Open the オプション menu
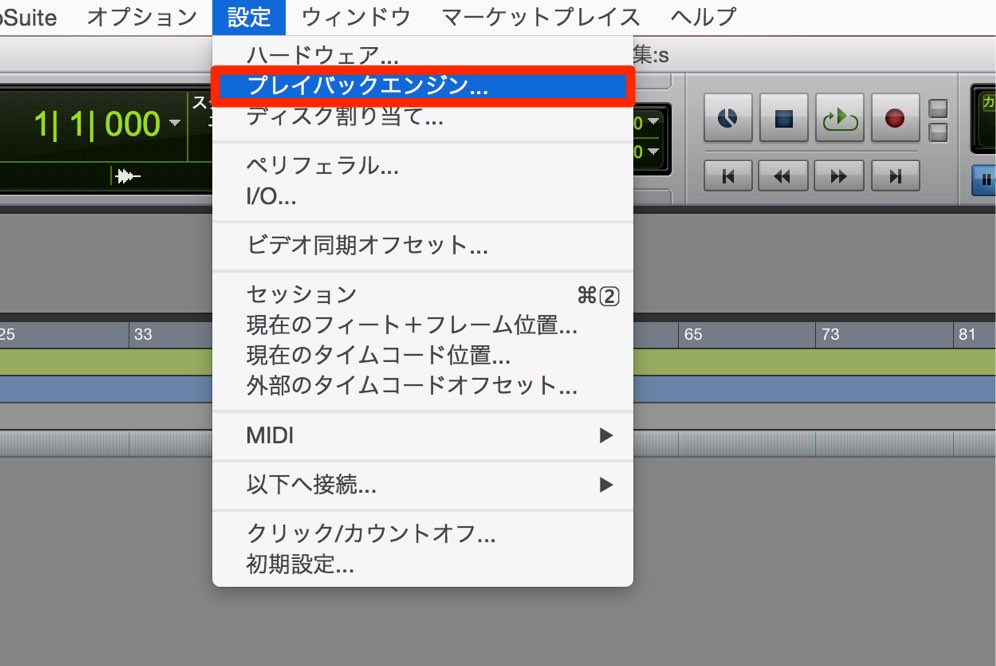 (x=142, y=17)
